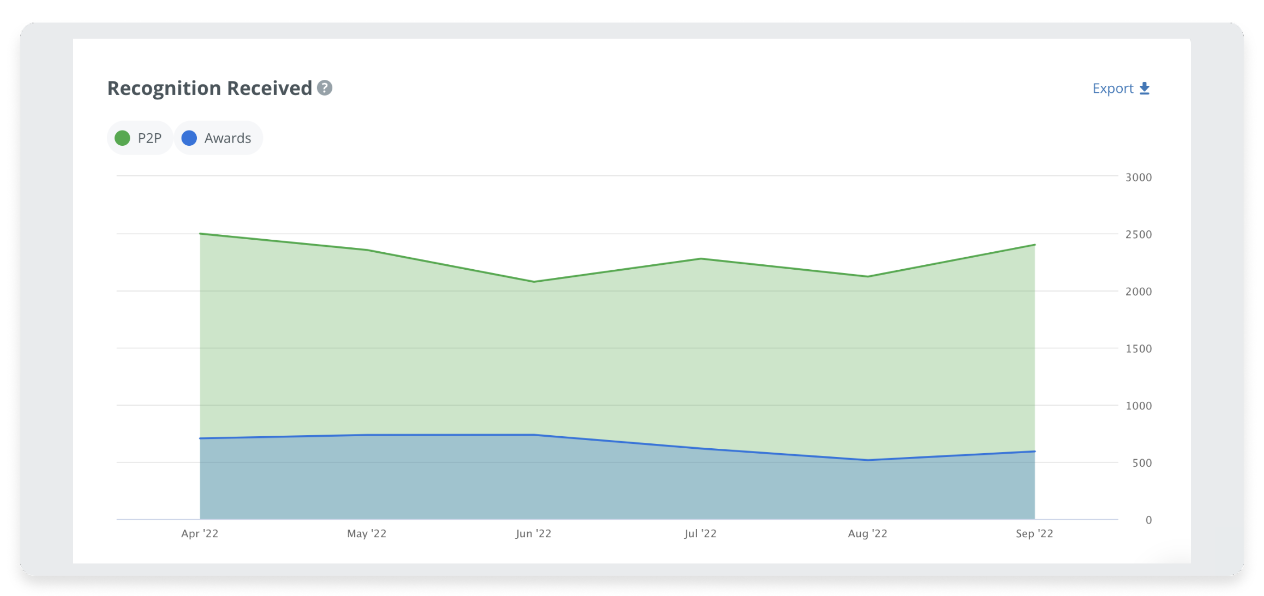Click the Apr '22 axis label

click(199, 533)
